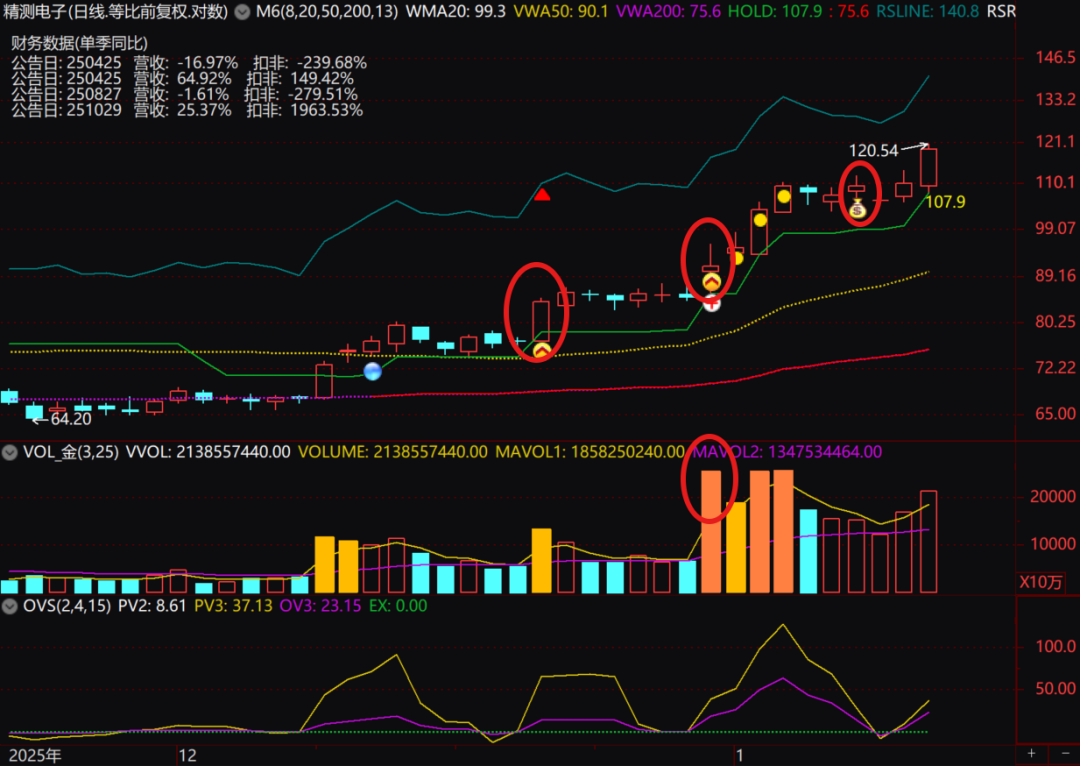Select the rightmost hollow red volume bar
This screenshot has width=1080, height=766.
pyautogui.click(x=928, y=541)
